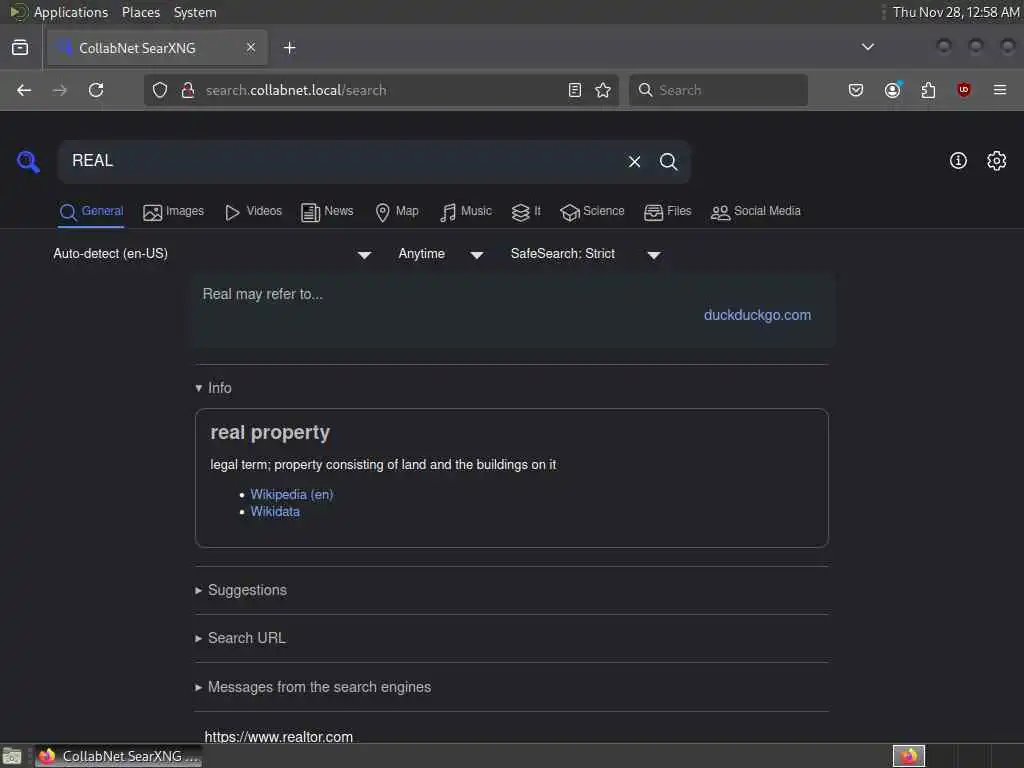Open the About info icon
This screenshot has width=1024, height=768.
958,161
